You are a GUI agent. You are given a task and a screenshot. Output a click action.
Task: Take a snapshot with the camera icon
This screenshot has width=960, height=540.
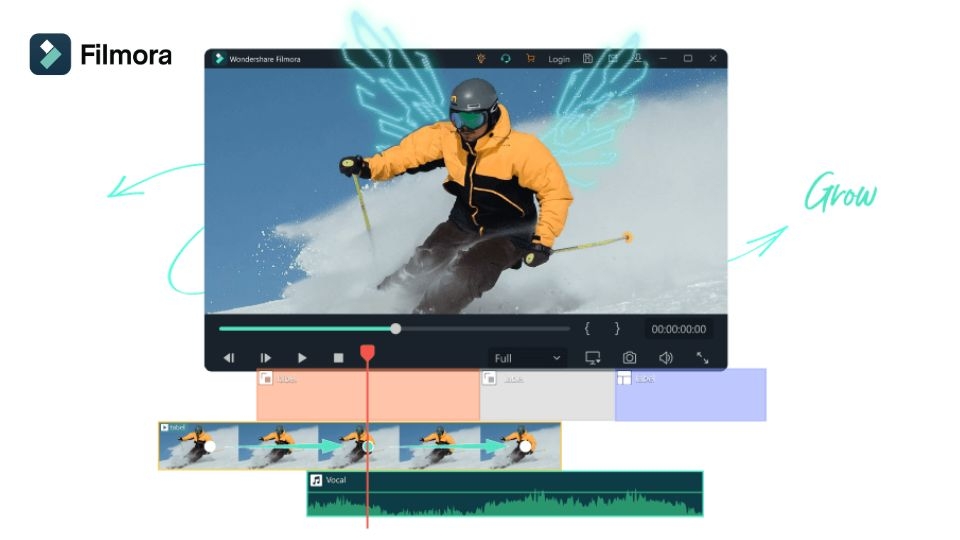pos(629,358)
